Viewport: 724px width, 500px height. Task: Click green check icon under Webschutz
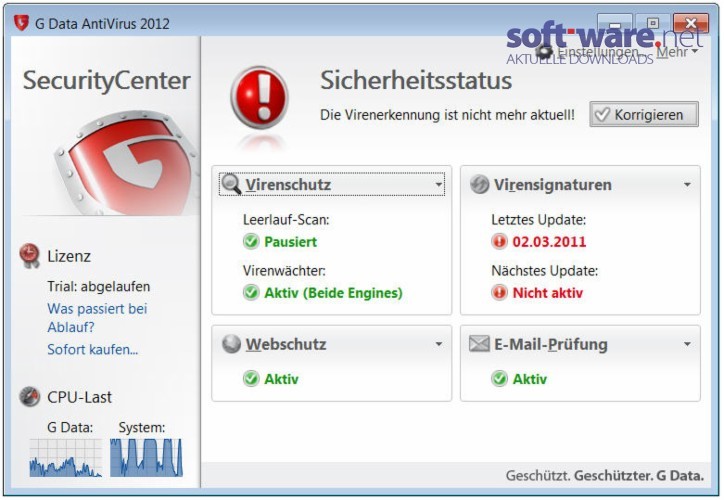[251, 379]
